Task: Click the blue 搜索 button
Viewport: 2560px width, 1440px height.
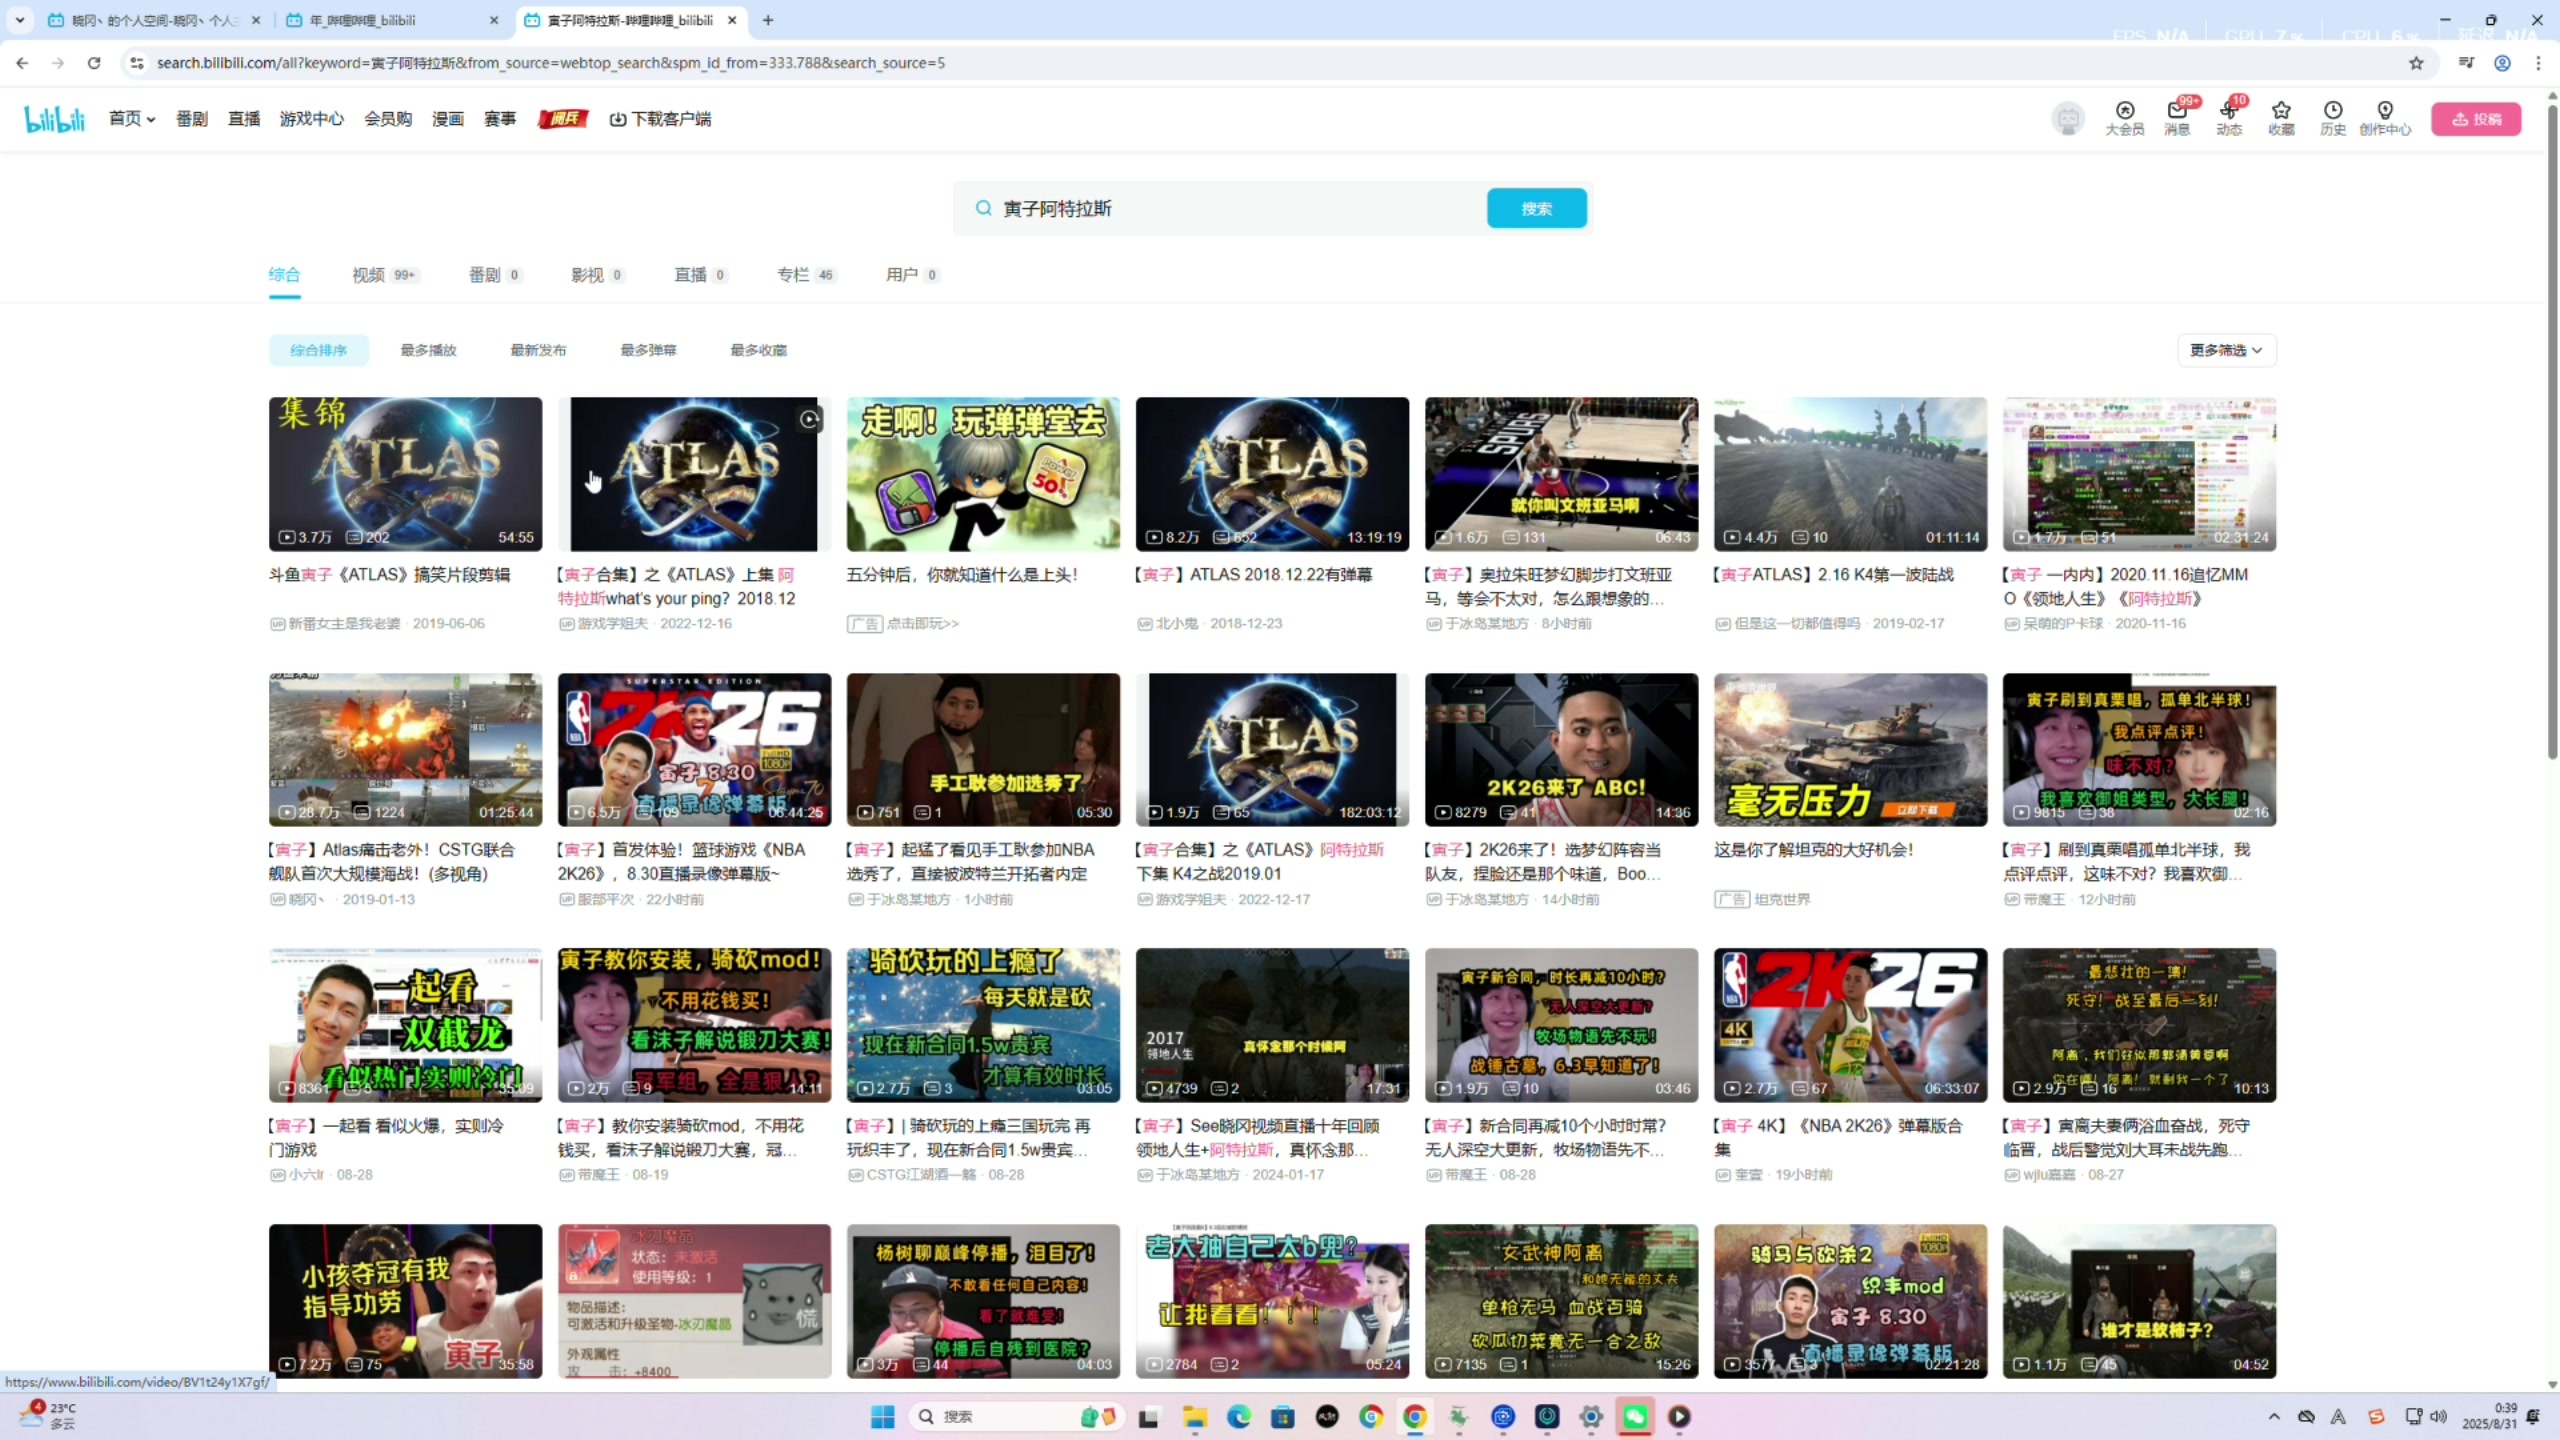Action: point(1536,208)
